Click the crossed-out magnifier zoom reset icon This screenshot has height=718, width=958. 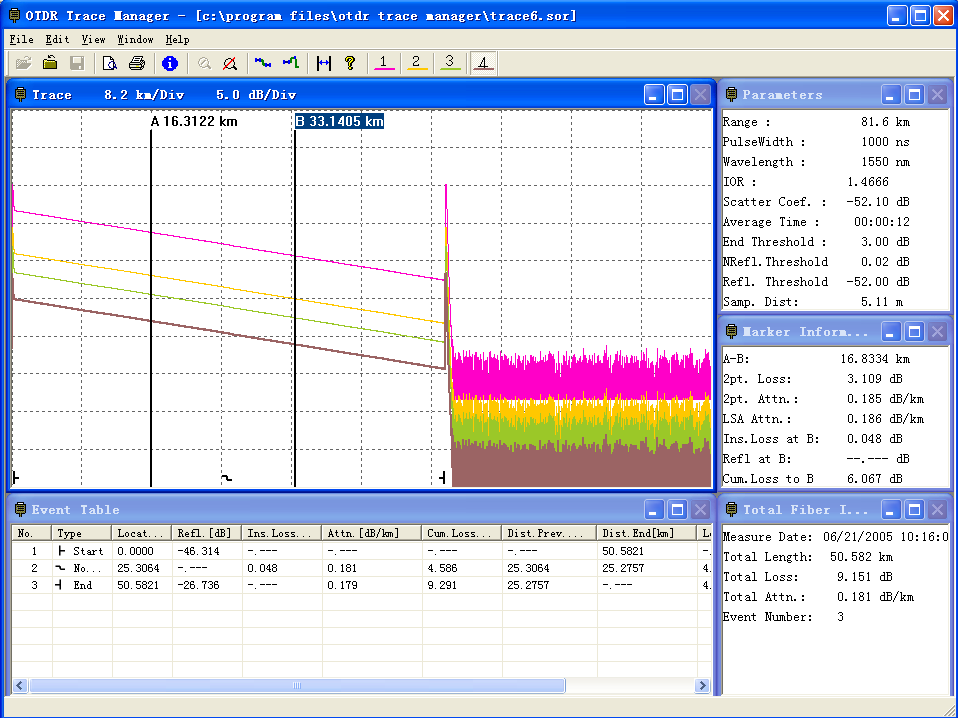(230, 63)
